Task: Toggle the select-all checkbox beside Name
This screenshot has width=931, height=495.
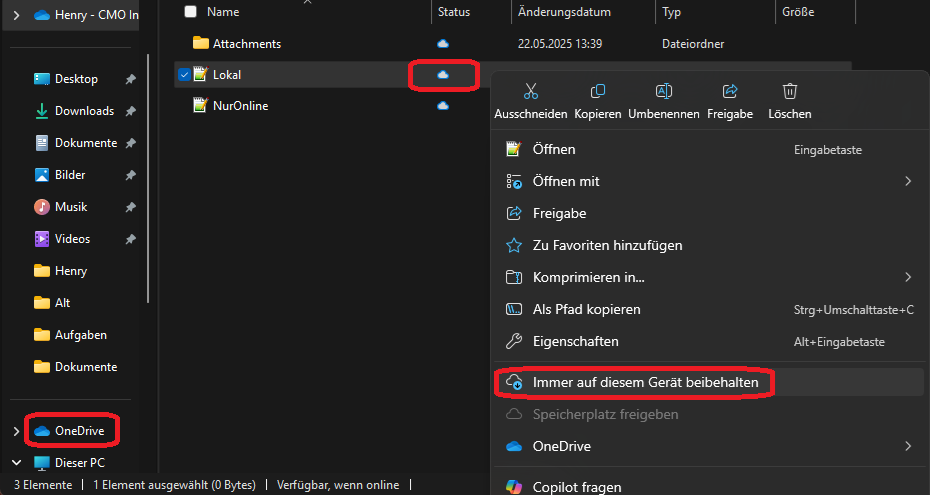Action: click(x=191, y=11)
